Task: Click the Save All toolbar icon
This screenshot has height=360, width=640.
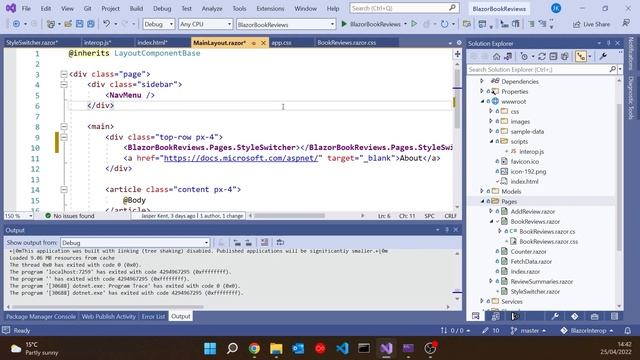Action: 91,24
